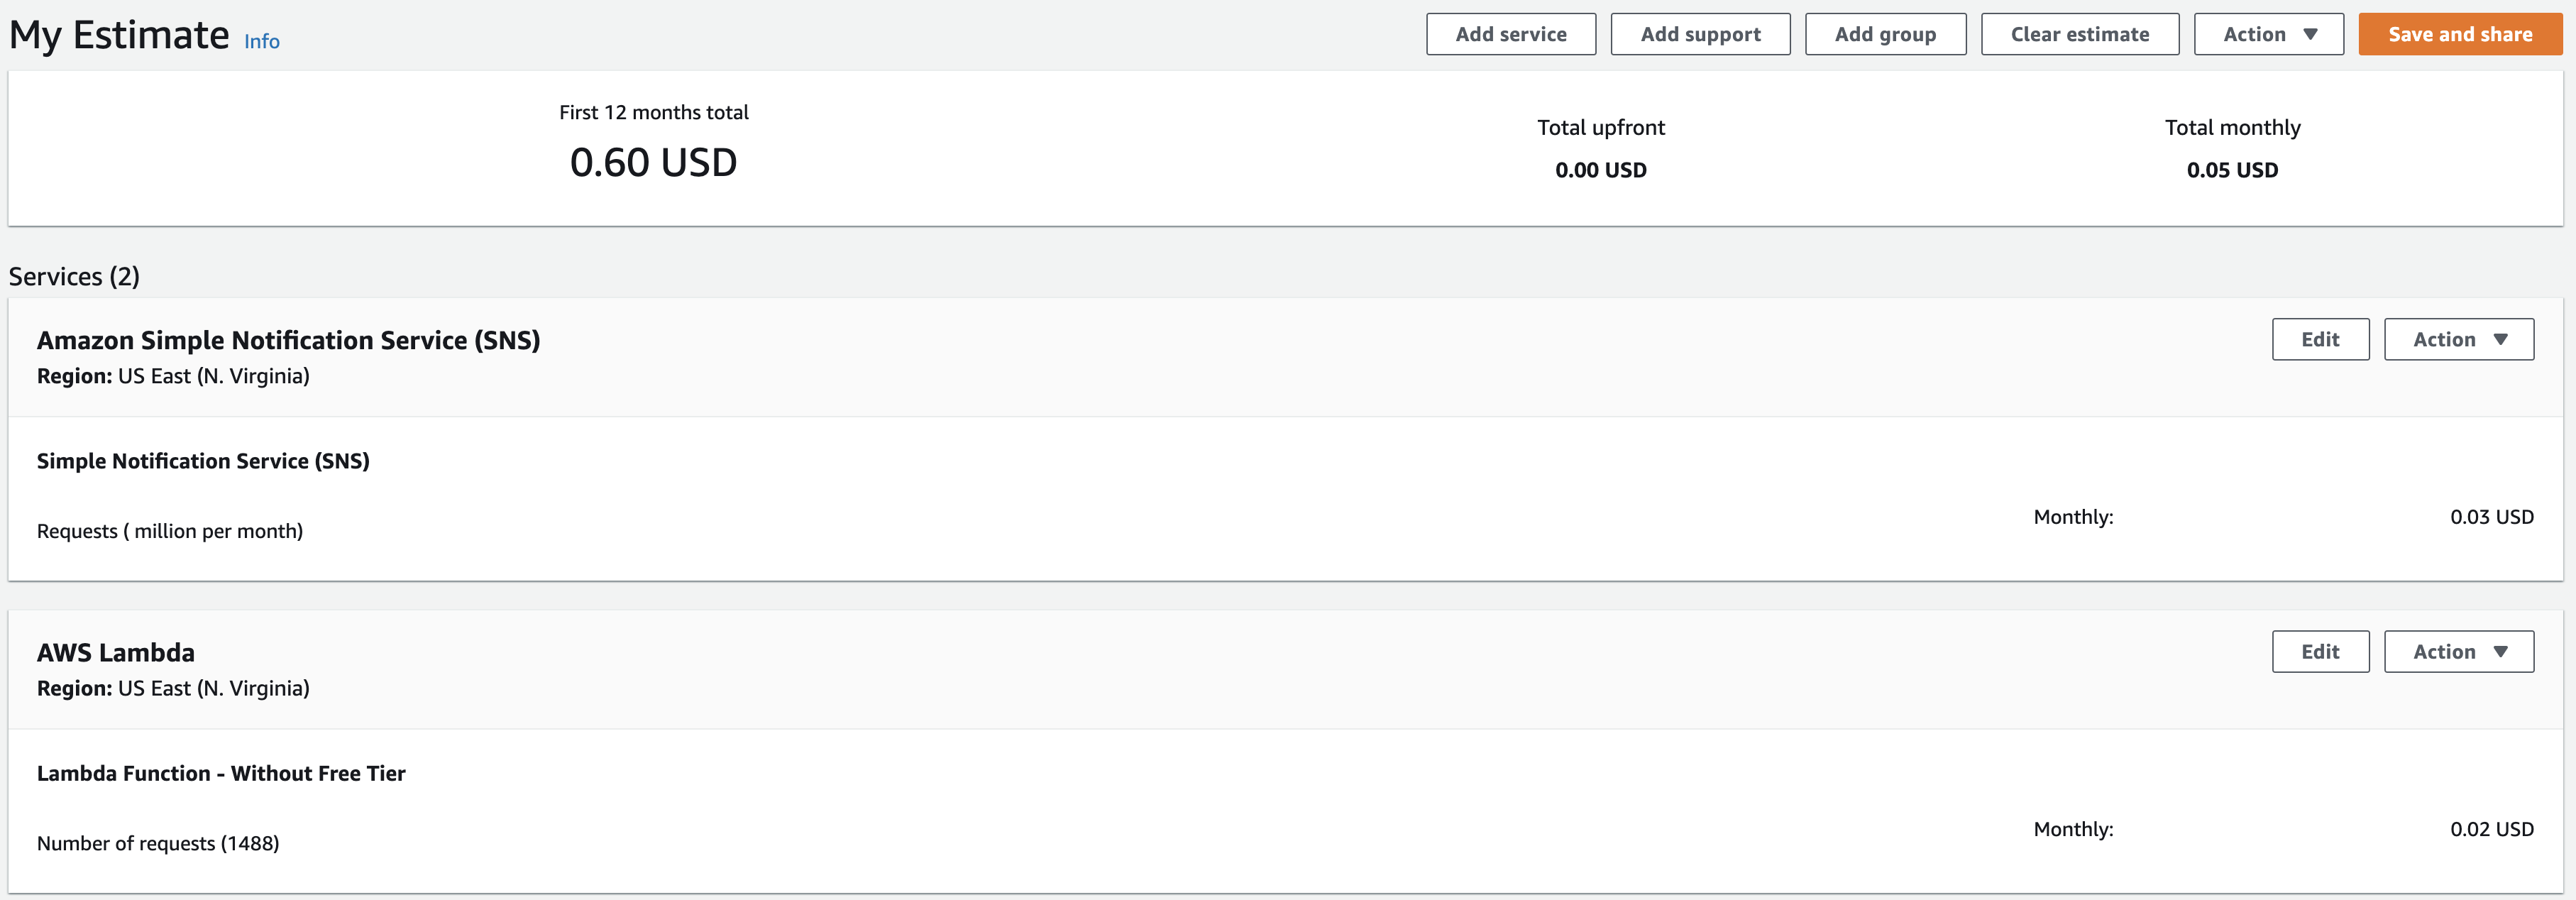Click the orange Save and share button
The height and width of the screenshot is (900, 2576).
click(2459, 34)
